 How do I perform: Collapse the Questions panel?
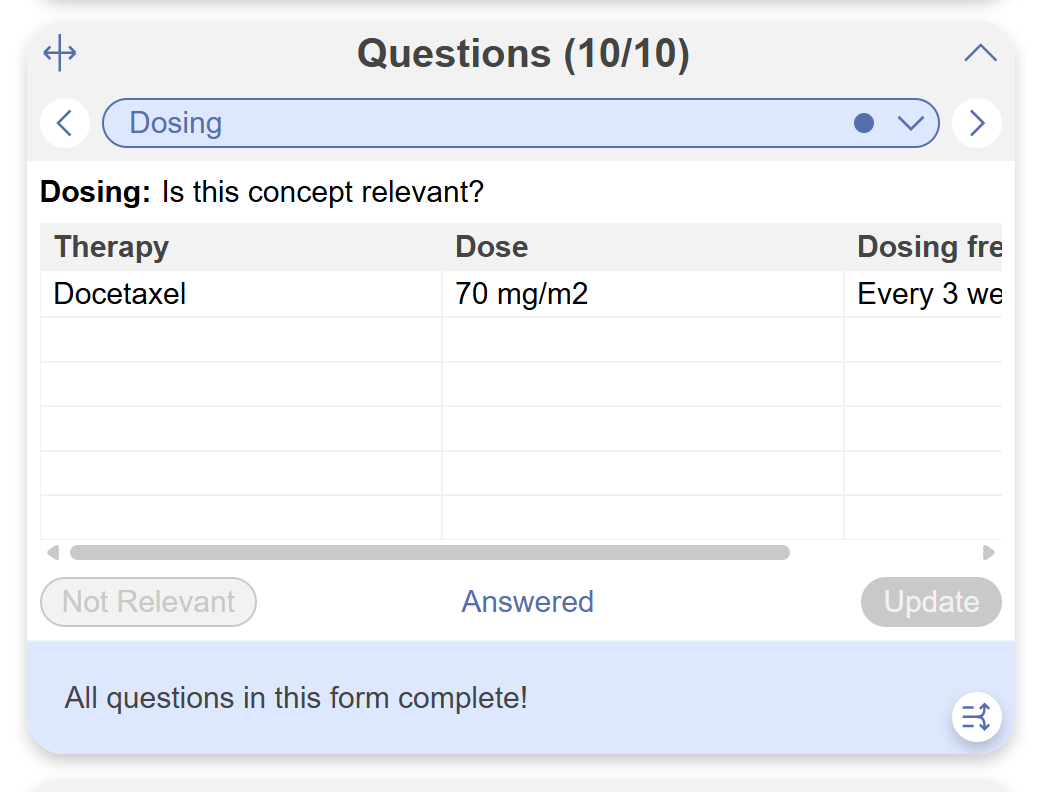tap(980, 54)
